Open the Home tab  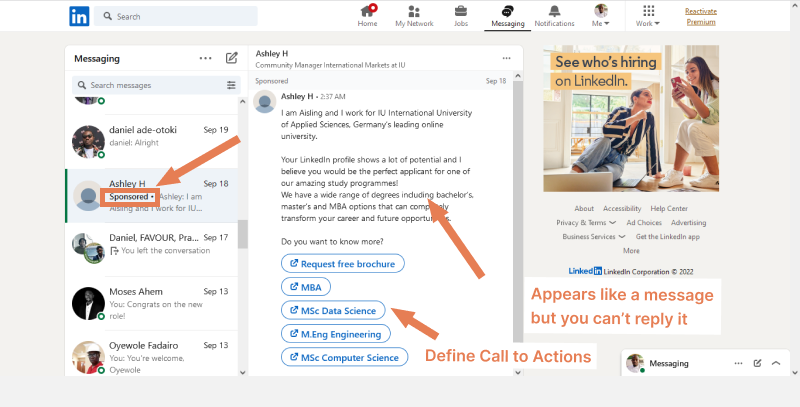click(x=367, y=16)
